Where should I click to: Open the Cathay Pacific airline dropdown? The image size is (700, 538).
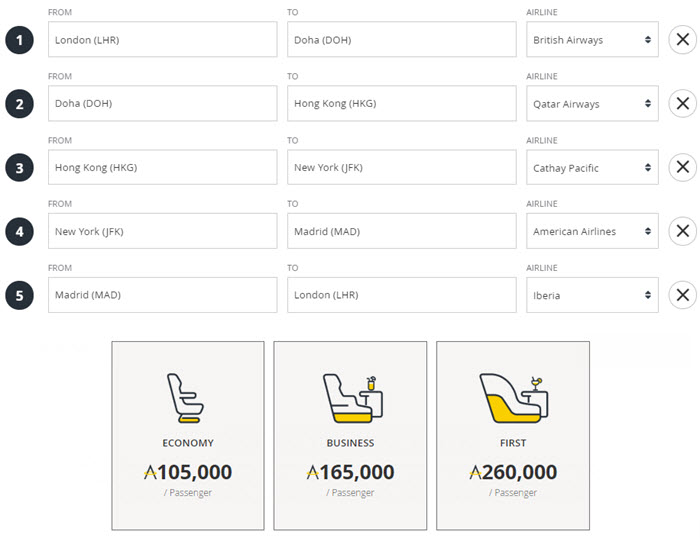pyautogui.click(x=592, y=167)
